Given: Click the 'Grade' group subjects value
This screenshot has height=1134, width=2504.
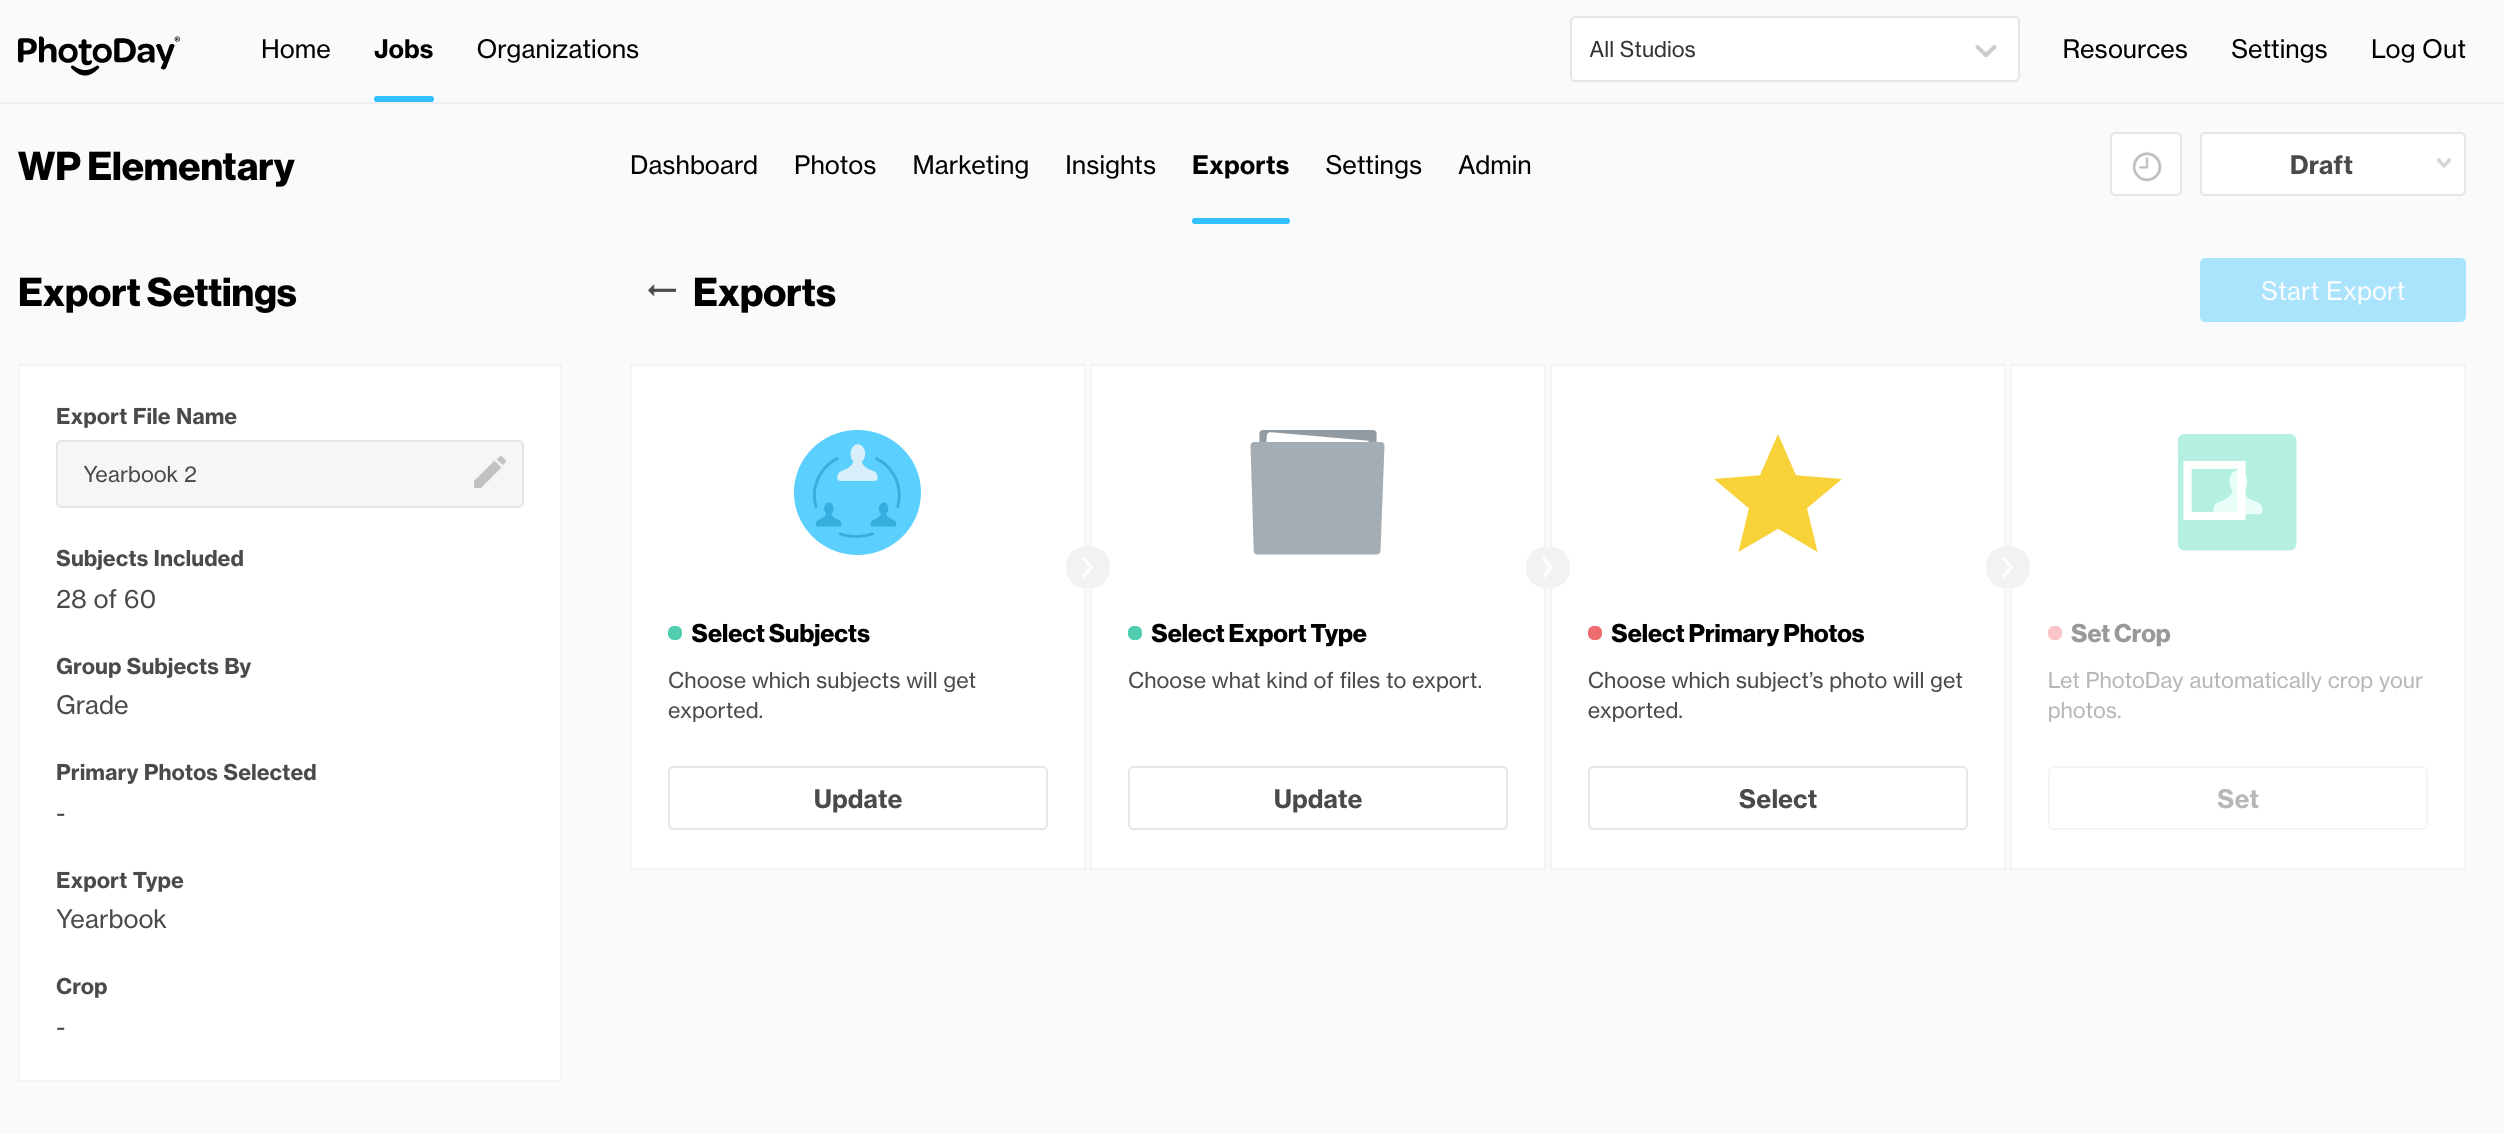Looking at the screenshot, I should (92, 705).
